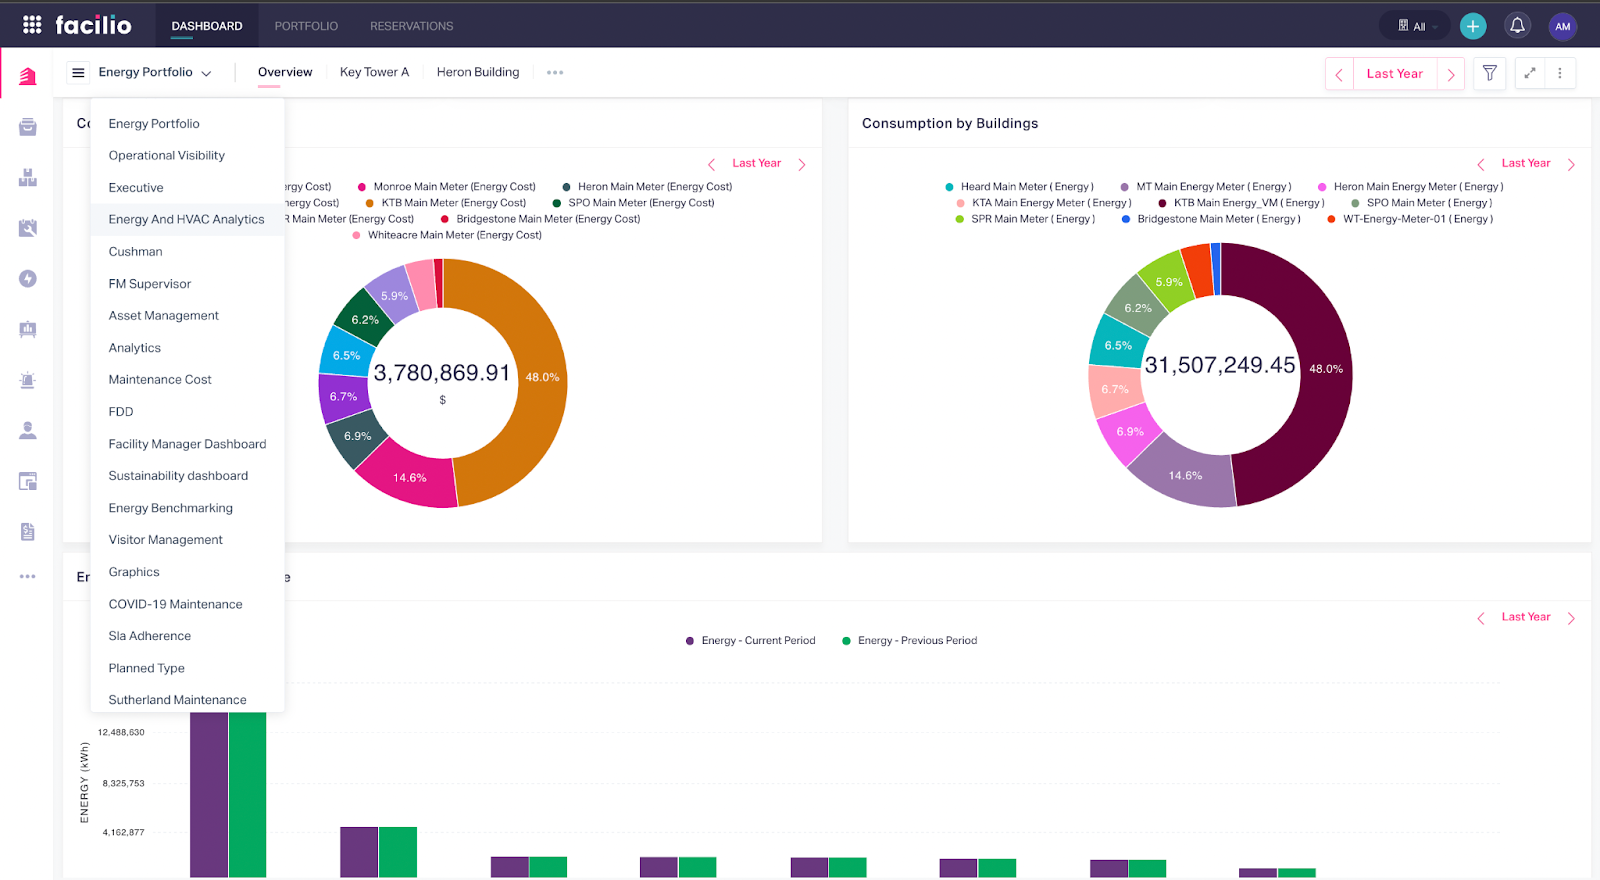
Task: Choose FM Supervisor dashboard
Action: pyautogui.click(x=187, y=283)
